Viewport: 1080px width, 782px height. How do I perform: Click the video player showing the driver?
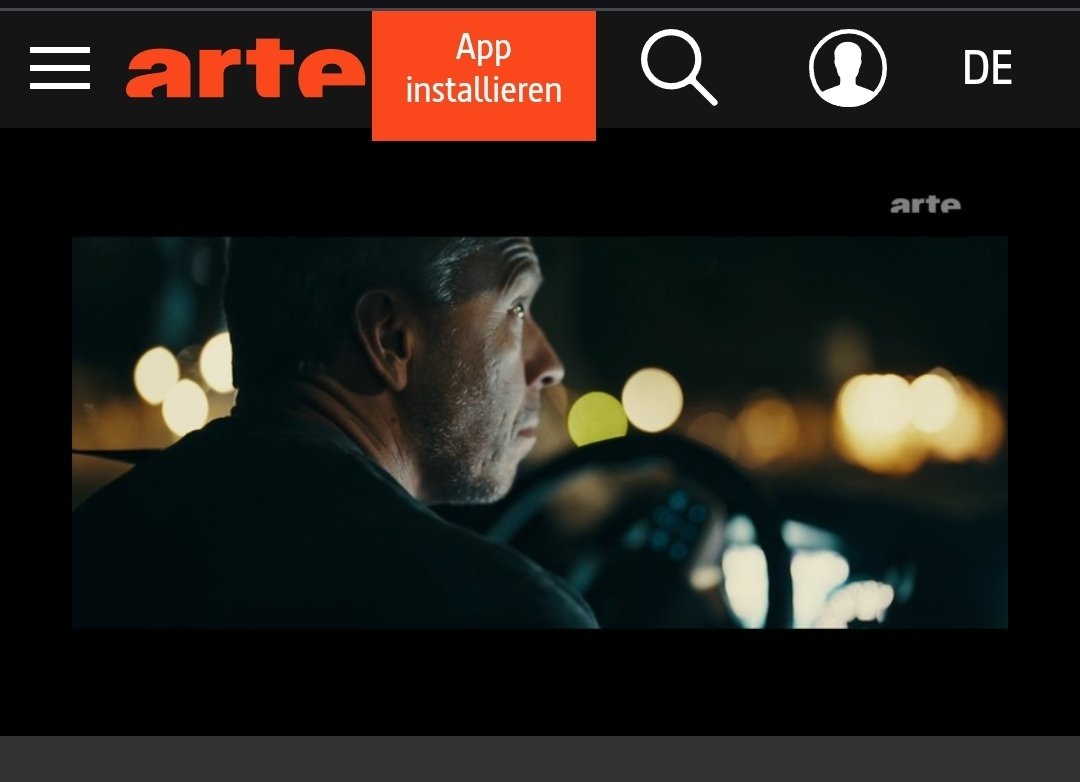click(540, 432)
